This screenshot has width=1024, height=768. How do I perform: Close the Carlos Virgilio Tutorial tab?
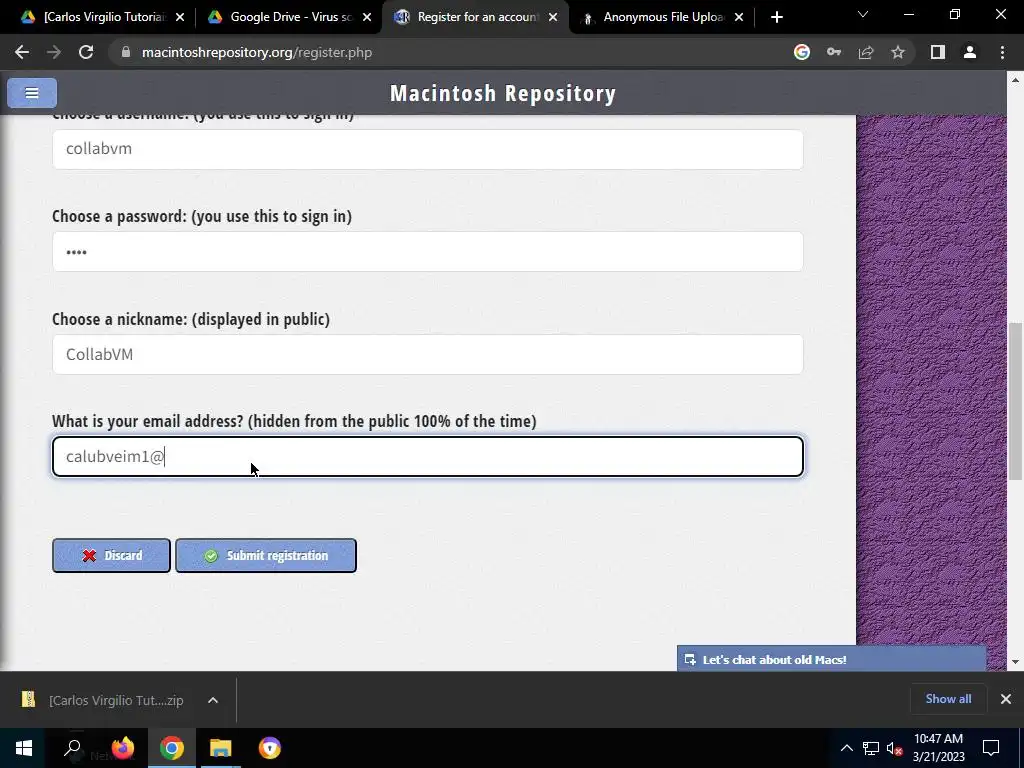180,17
